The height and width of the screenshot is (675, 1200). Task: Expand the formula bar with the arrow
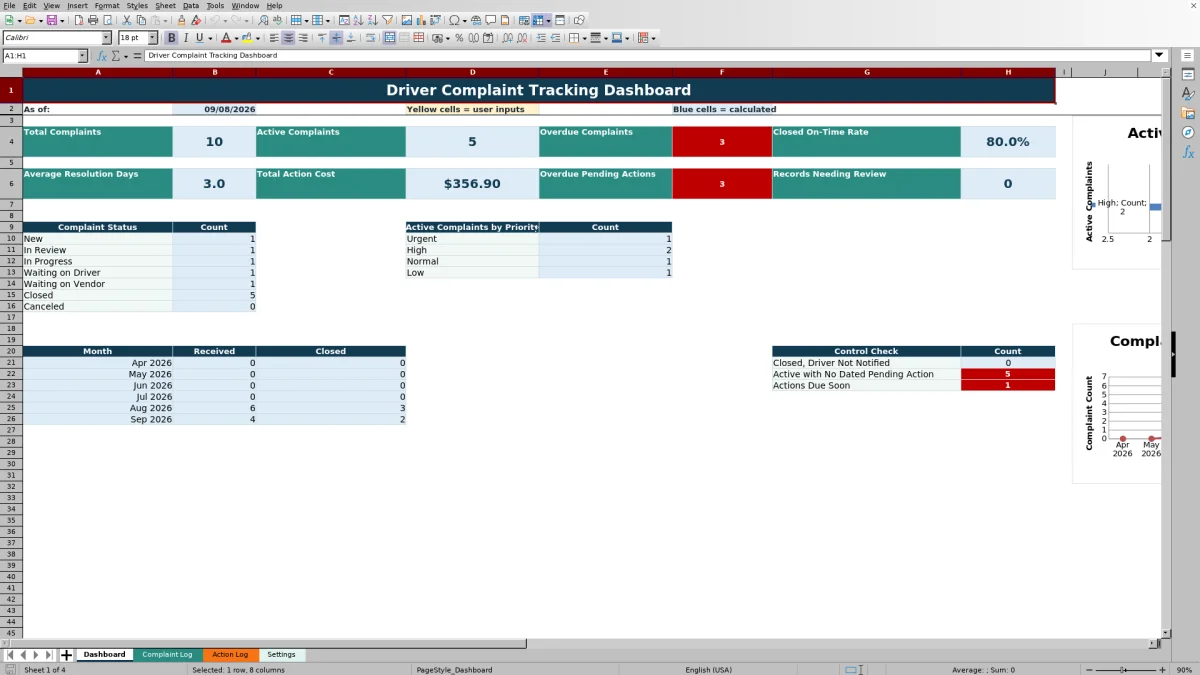coord(1159,56)
